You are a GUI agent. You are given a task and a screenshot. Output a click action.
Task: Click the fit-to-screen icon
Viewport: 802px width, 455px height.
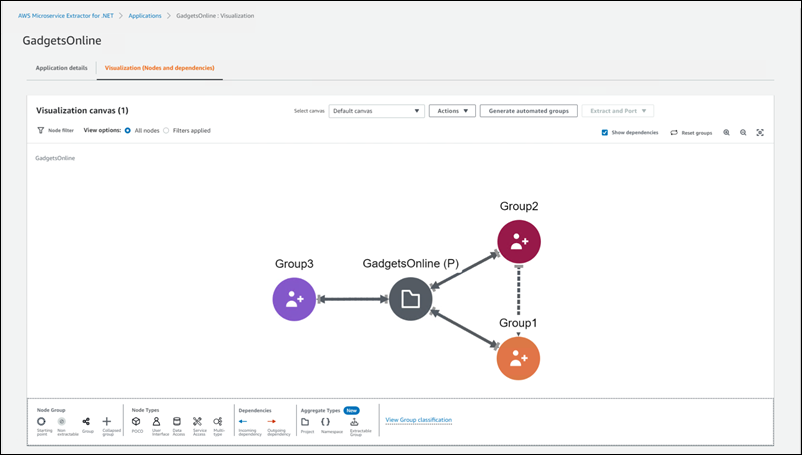760,132
